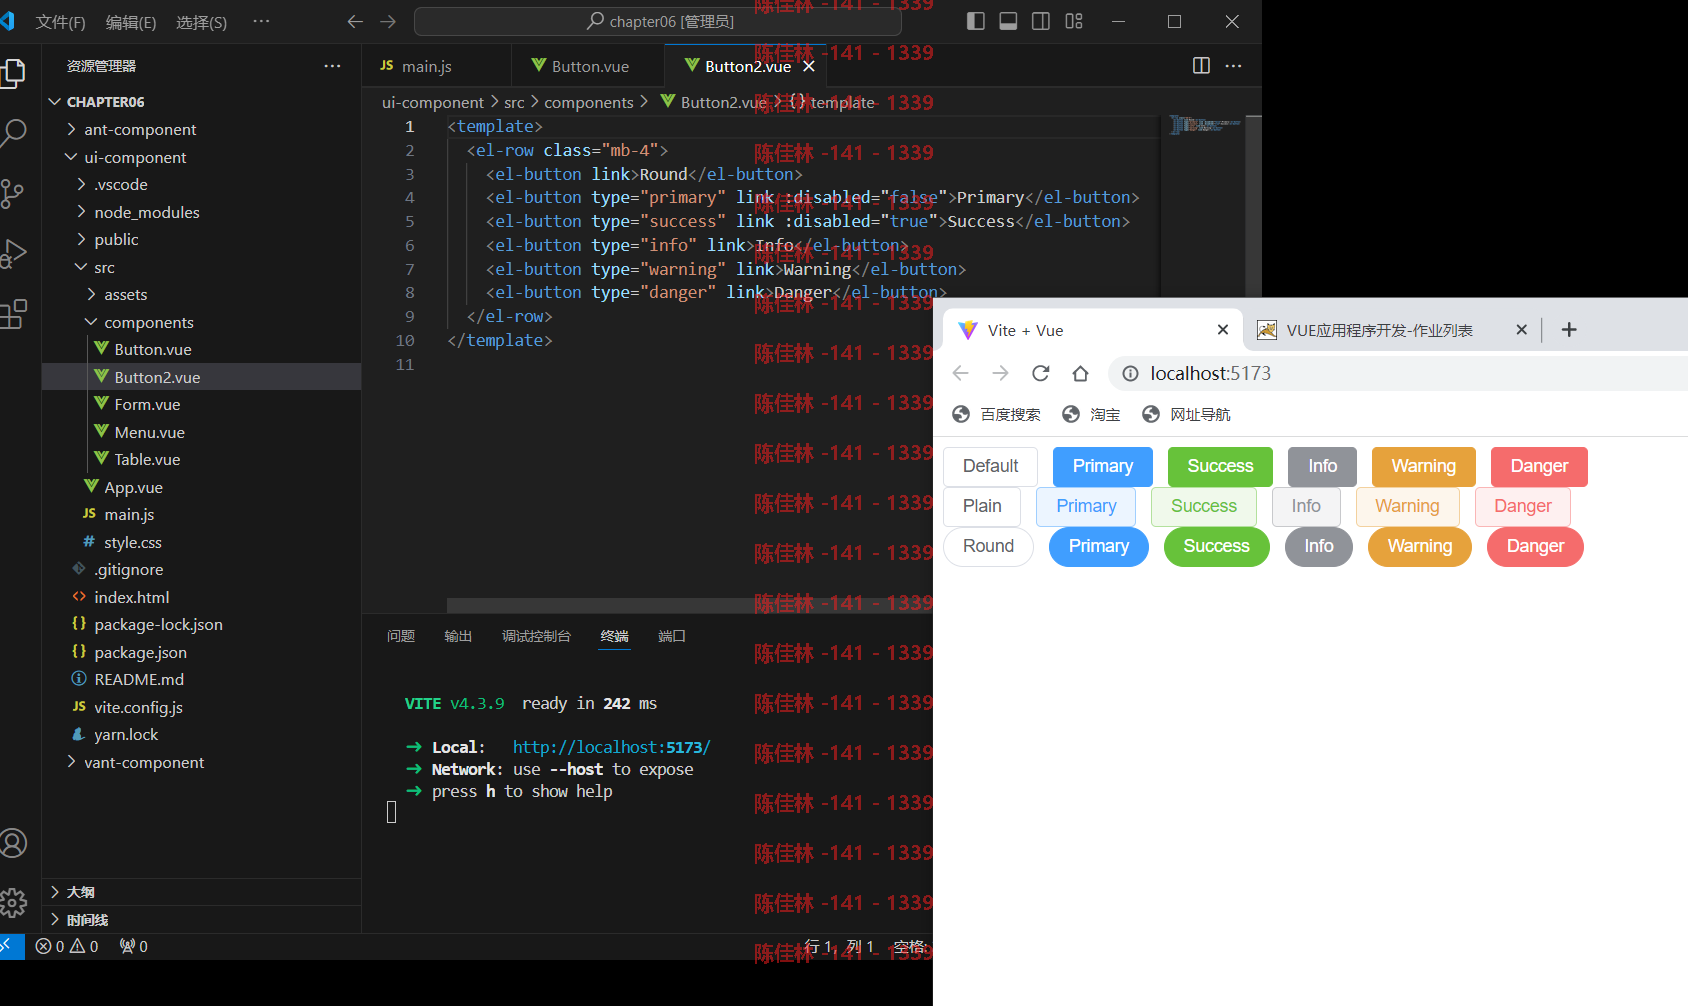This screenshot has height=1006, width=1688.
Task: Split the editor to the right
Action: pyautogui.click(x=1202, y=65)
